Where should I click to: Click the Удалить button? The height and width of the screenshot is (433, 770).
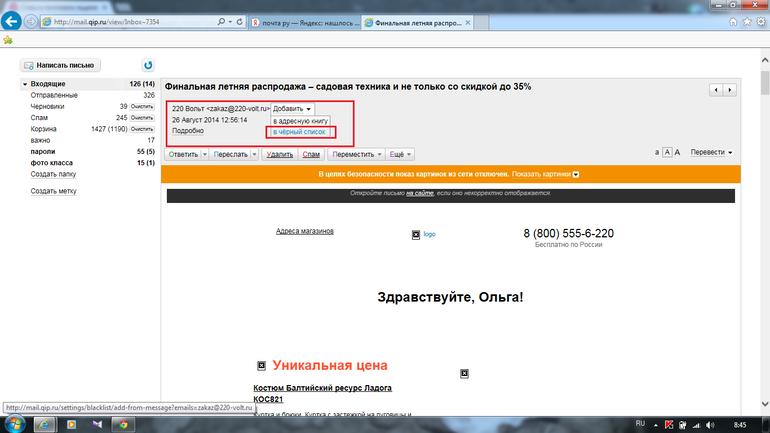click(280, 155)
